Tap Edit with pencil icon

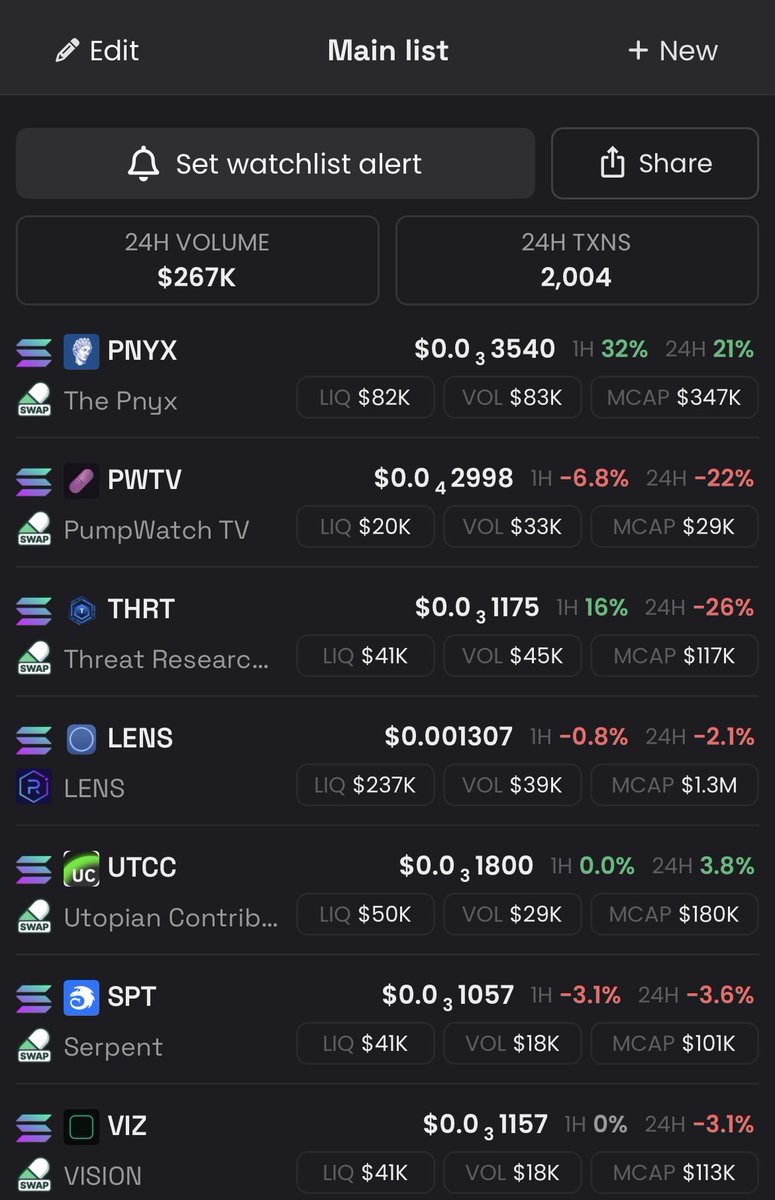click(x=97, y=51)
